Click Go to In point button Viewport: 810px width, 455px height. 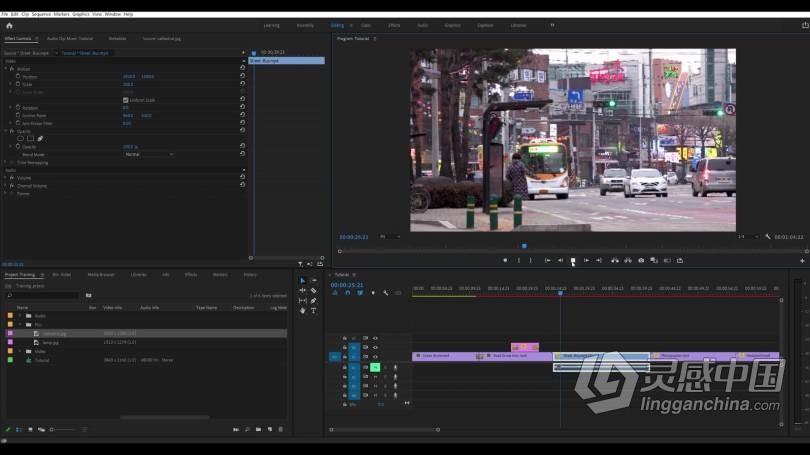[547, 260]
